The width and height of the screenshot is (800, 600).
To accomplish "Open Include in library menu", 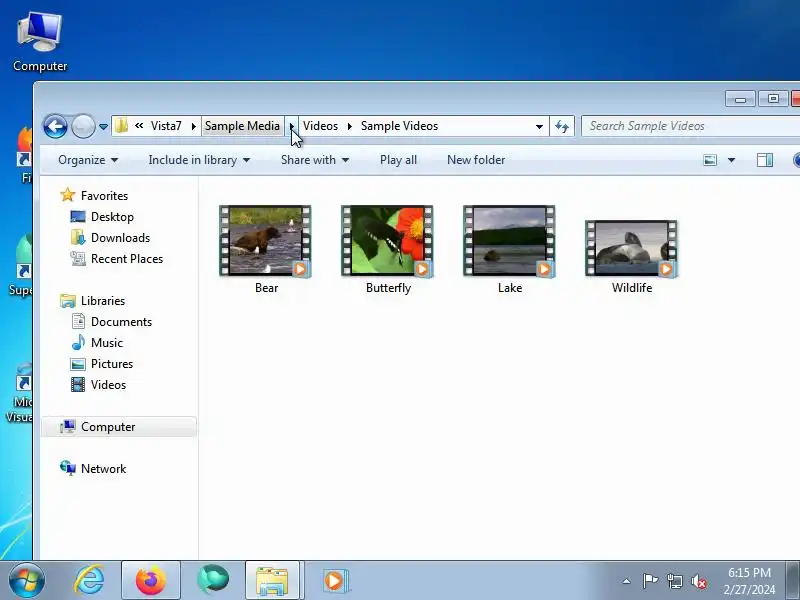I will click(x=199, y=160).
